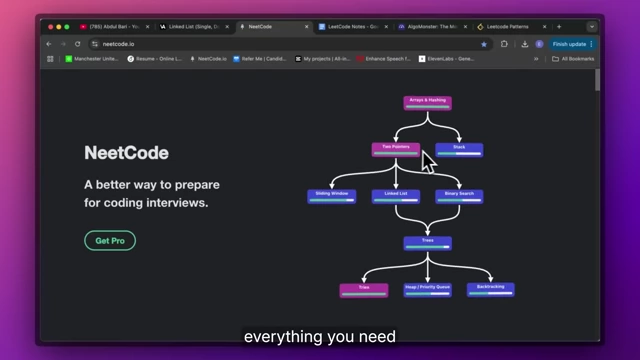The image size is (640, 360).
Task: Close the Abdul Bari YouTube tab
Action: (147, 27)
